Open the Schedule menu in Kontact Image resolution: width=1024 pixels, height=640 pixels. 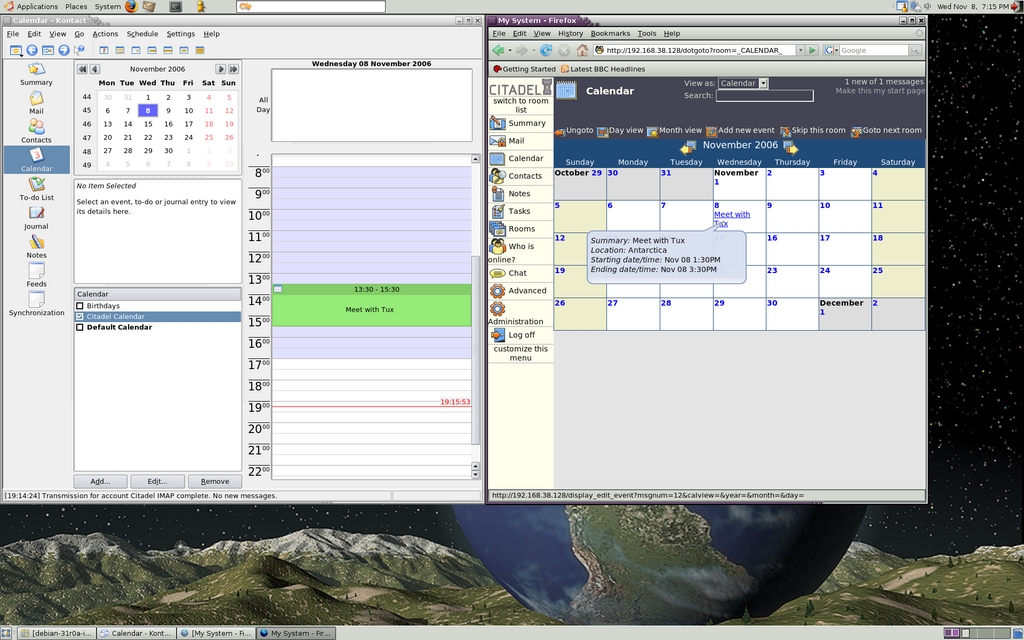pyautogui.click(x=142, y=34)
